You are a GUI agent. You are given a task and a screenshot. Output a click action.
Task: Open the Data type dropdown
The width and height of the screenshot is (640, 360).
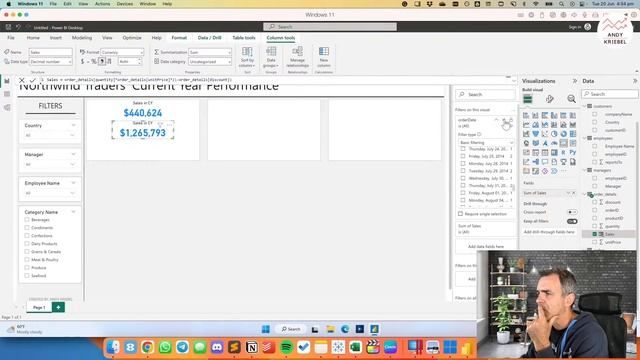[51, 62]
